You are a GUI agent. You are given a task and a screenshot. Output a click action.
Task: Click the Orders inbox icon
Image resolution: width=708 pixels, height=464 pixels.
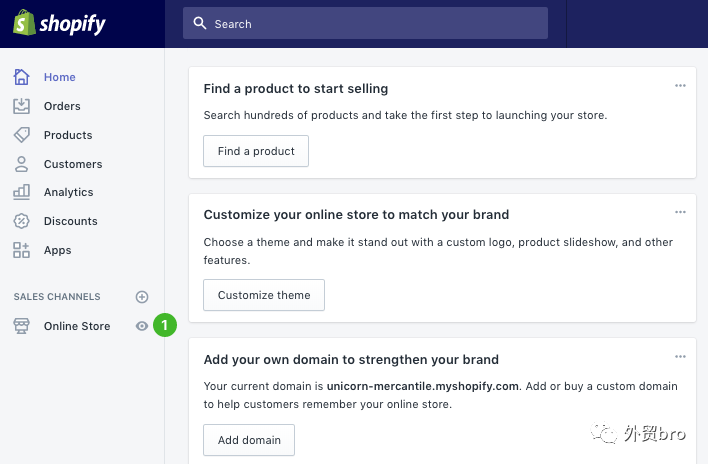[x=22, y=106]
